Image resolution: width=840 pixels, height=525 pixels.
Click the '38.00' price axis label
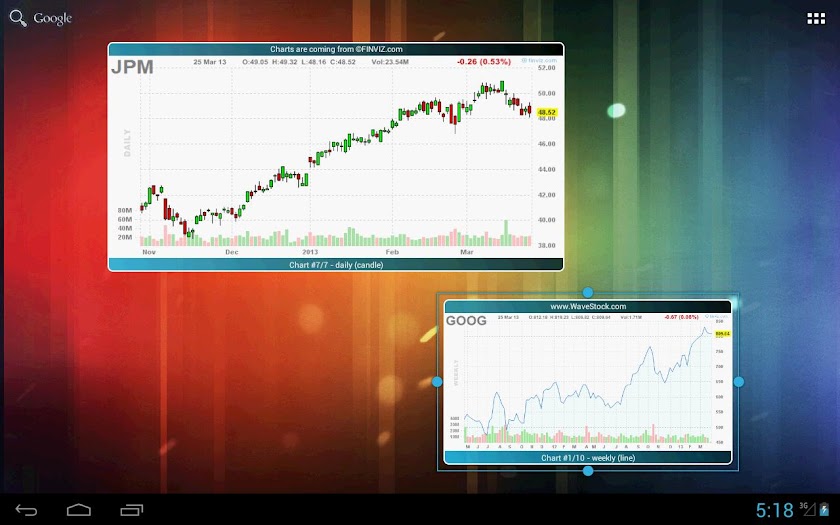point(546,245)
